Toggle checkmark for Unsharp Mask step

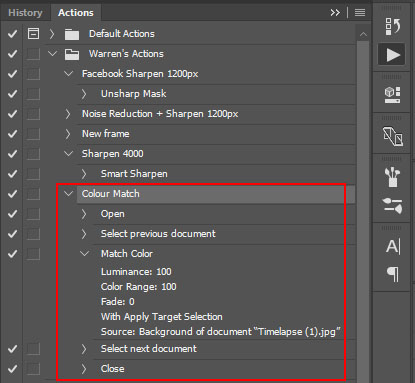12,94
